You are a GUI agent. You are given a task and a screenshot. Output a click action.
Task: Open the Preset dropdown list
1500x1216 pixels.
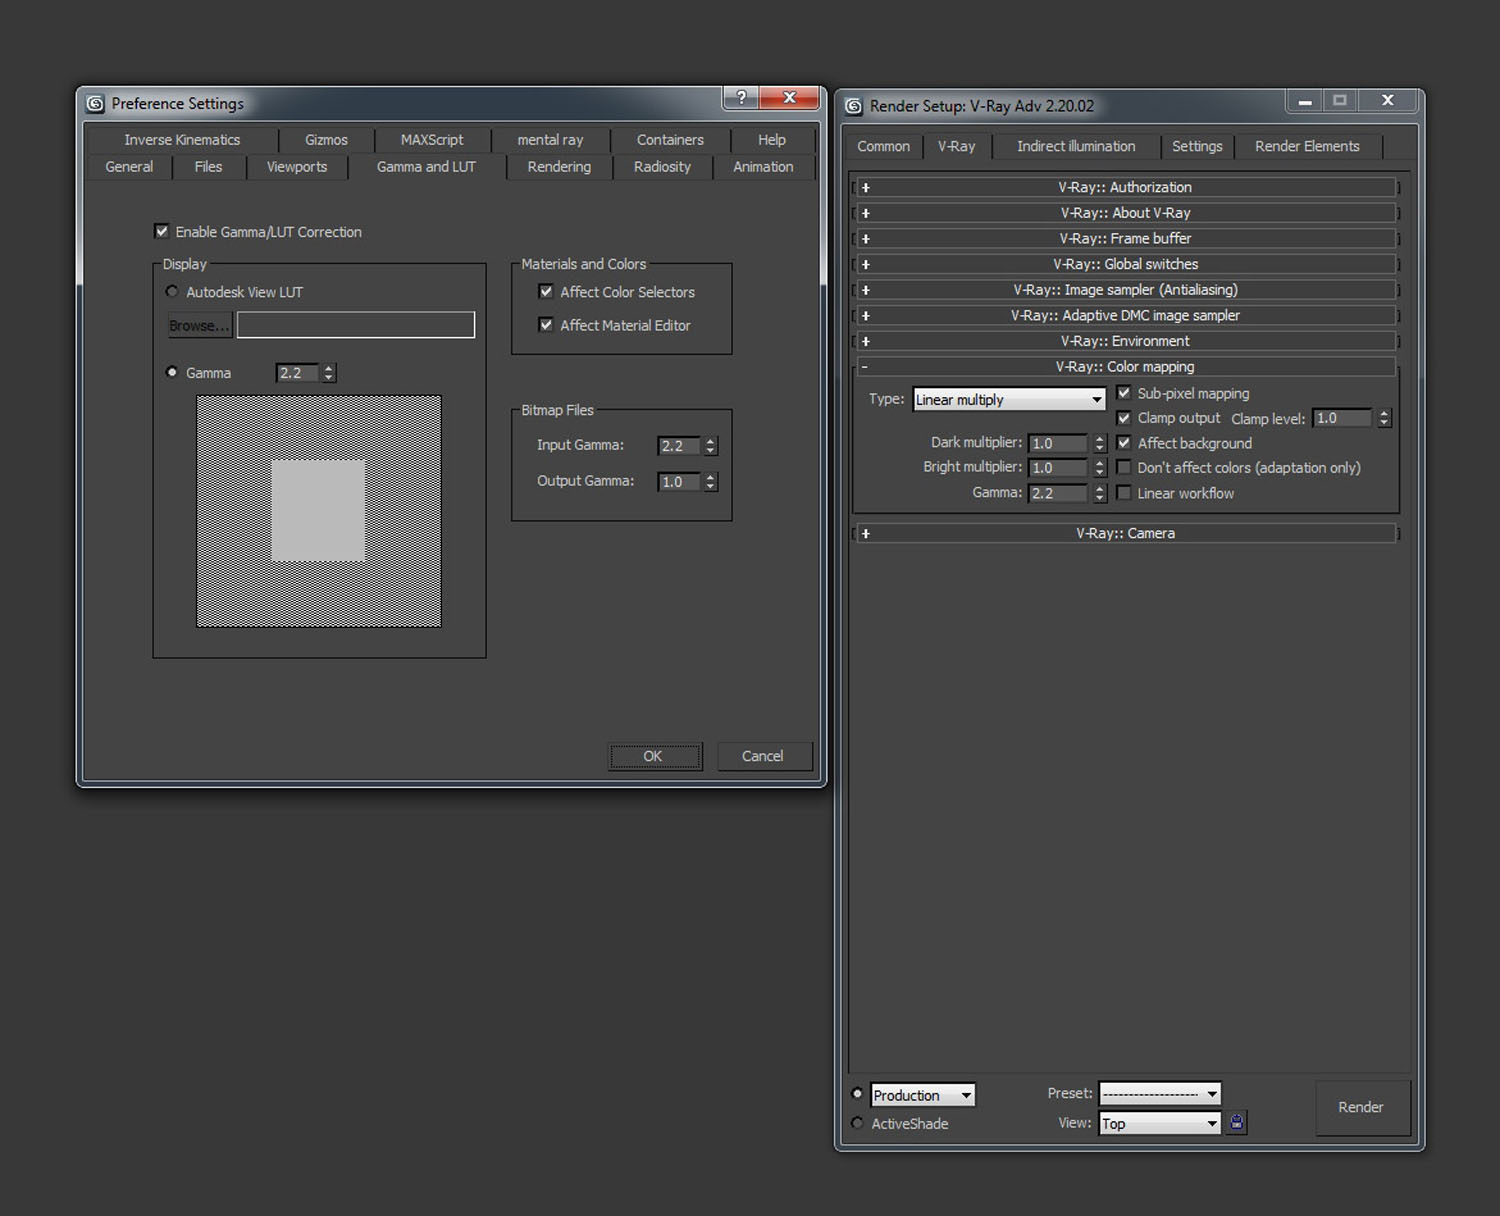click(x=1160, y=1094)
